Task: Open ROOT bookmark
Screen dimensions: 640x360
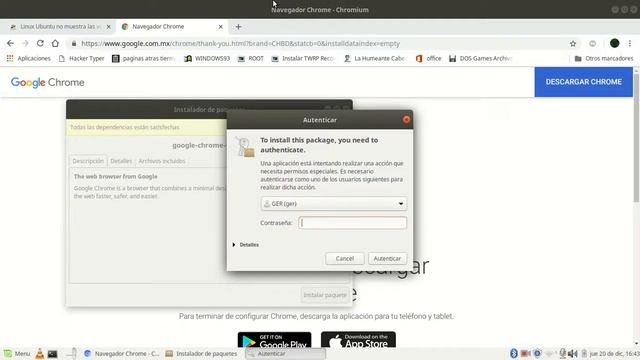Action: tap(251, 58)
